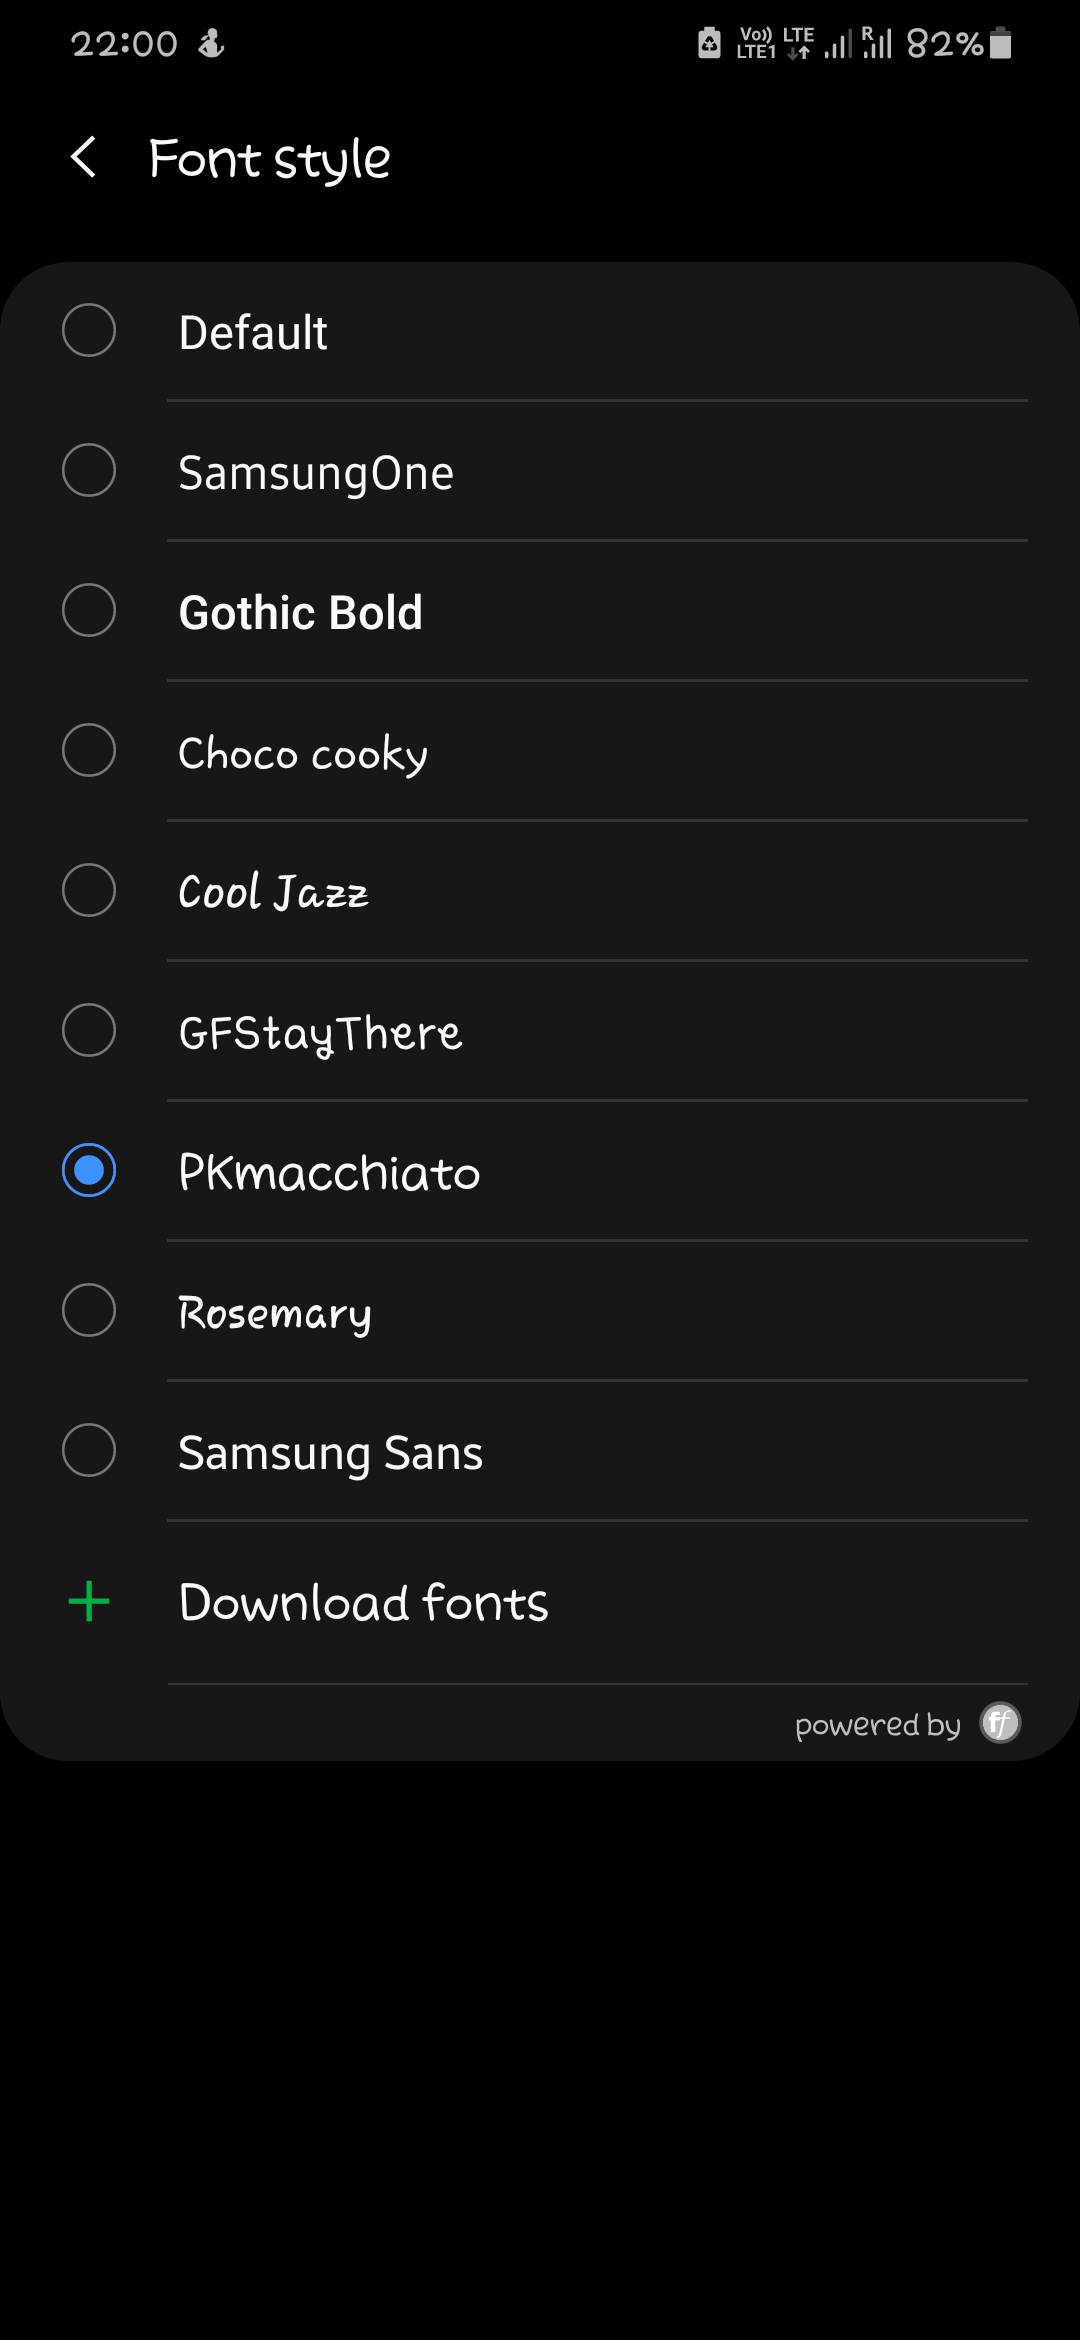
Task: Go back using the arrow icon
Action: pos(84,158)
